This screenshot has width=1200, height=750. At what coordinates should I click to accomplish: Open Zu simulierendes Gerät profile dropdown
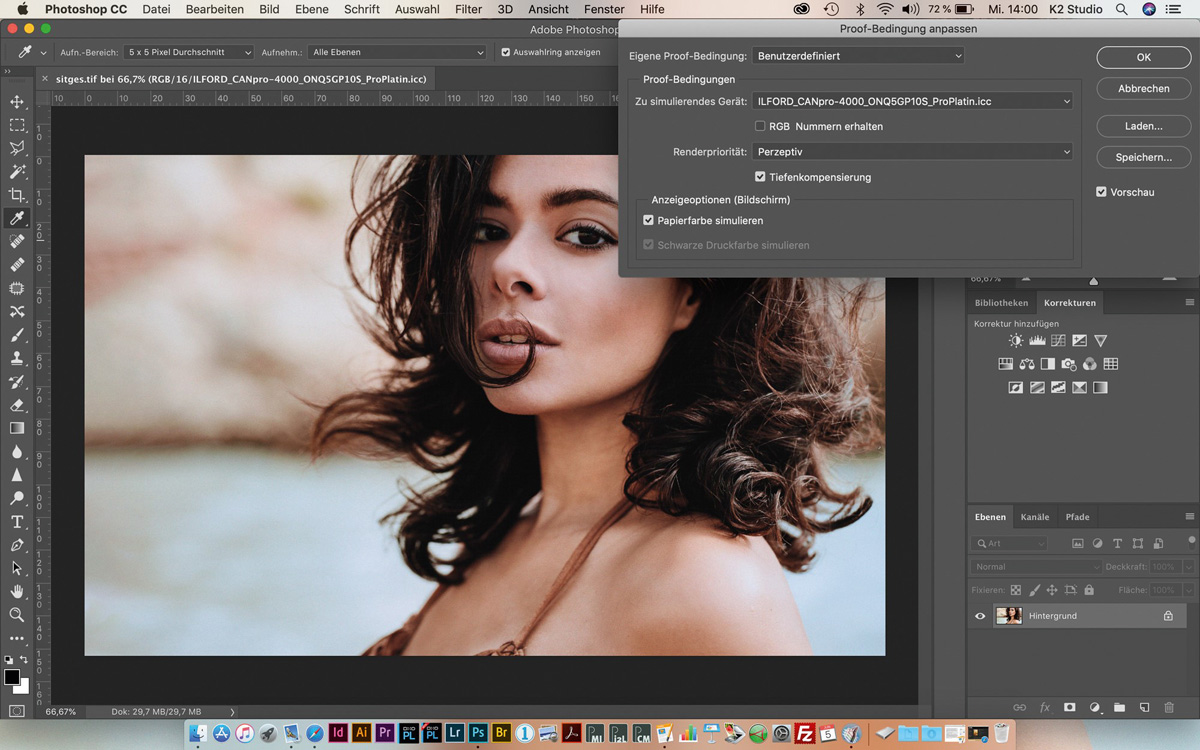point(912,101)
